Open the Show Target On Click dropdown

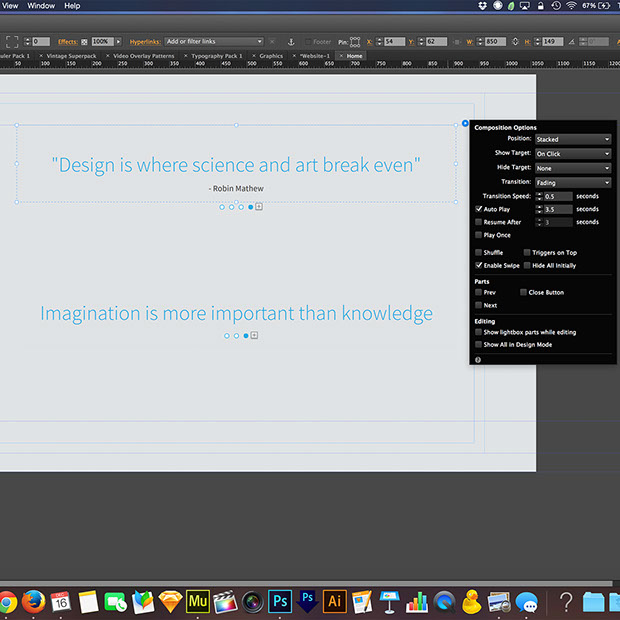(573, 154)
